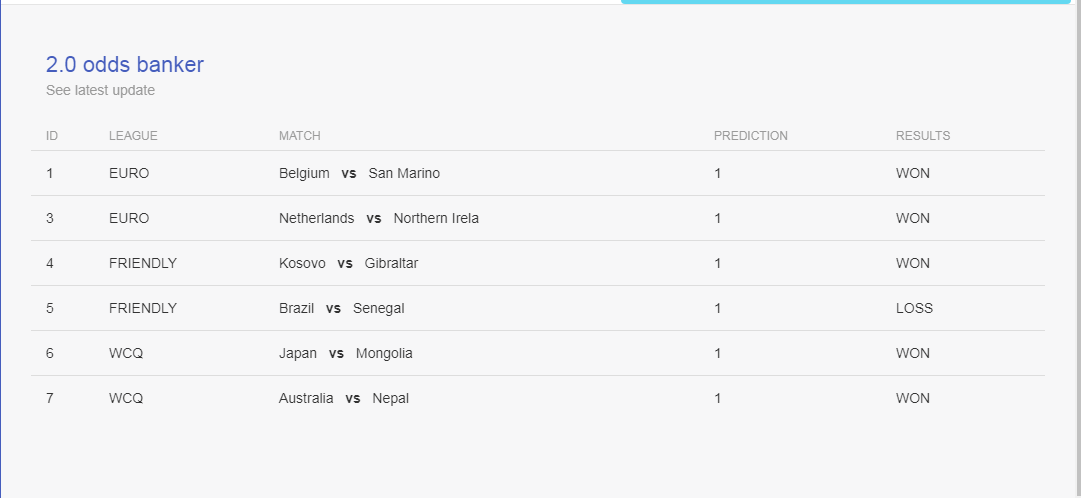Viewport: 1081px width, 498px height.
Task: Click the WON result for Belgium match
Action: pyautogui.click(x=913, y=173)
